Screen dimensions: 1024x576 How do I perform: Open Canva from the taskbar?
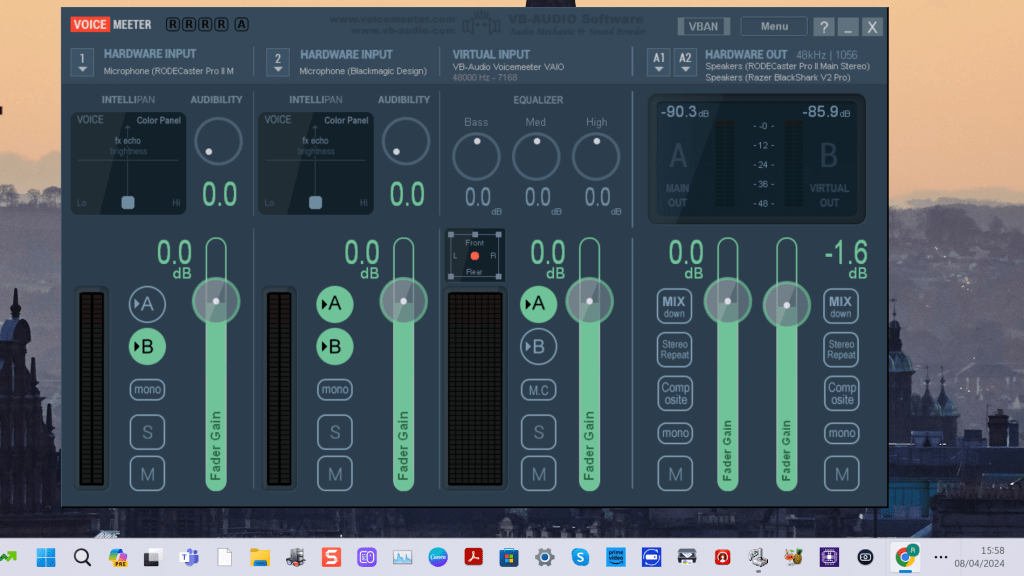click(x=438, y=557)
